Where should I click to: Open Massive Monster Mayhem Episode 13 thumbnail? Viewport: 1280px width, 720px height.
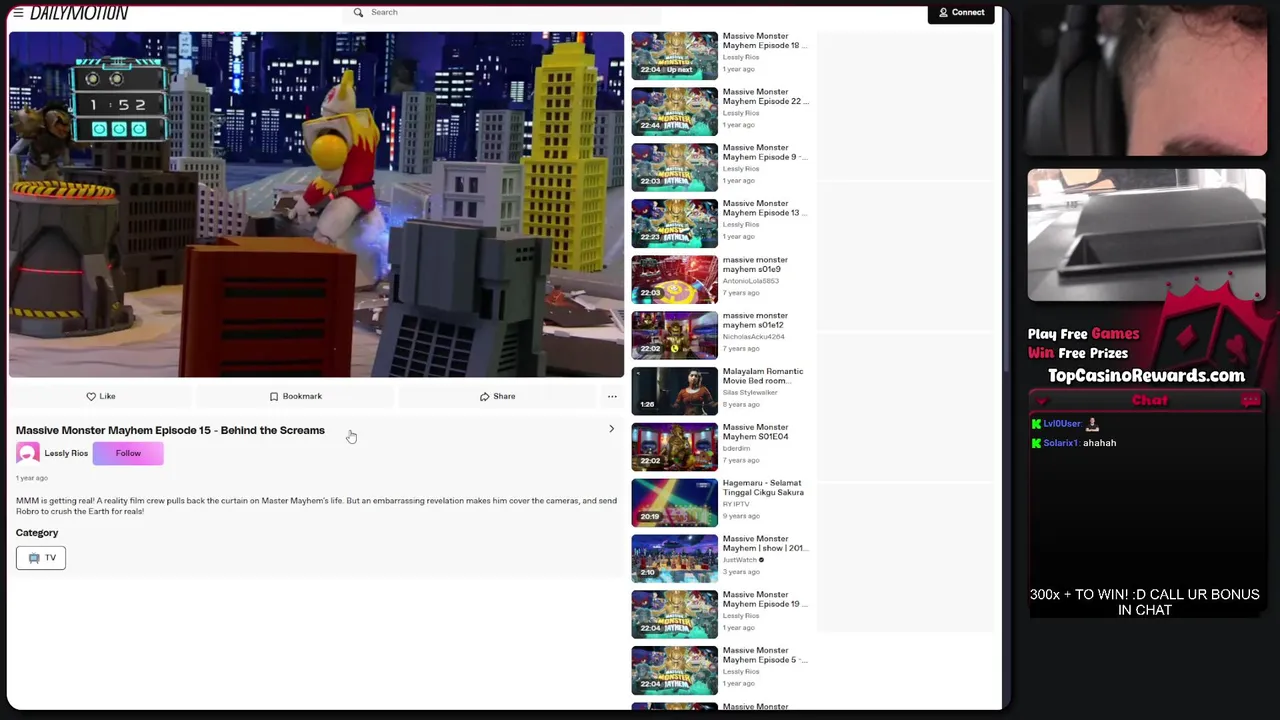pos(674,223)
